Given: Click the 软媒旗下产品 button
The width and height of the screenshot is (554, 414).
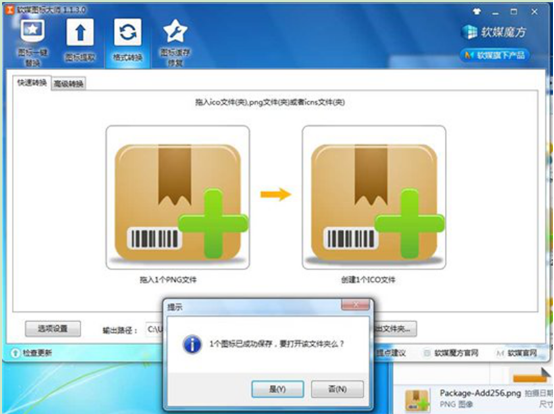Looking at the screenshot, I should (x=495, y=55).
